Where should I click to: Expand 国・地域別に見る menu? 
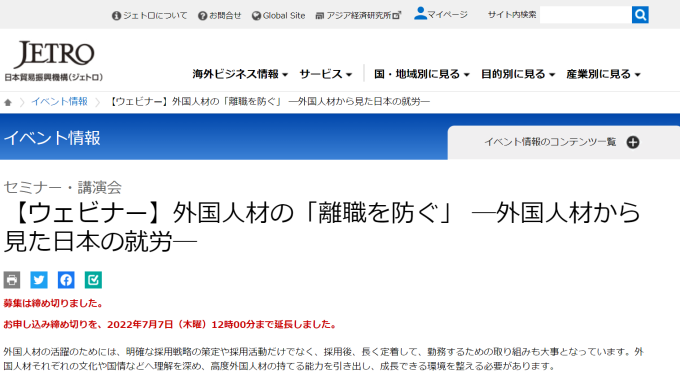[422, 74]
